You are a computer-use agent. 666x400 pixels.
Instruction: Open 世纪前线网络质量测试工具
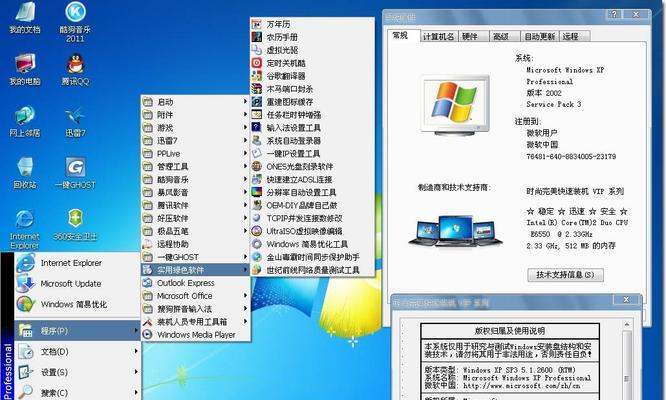coord(312,270)
